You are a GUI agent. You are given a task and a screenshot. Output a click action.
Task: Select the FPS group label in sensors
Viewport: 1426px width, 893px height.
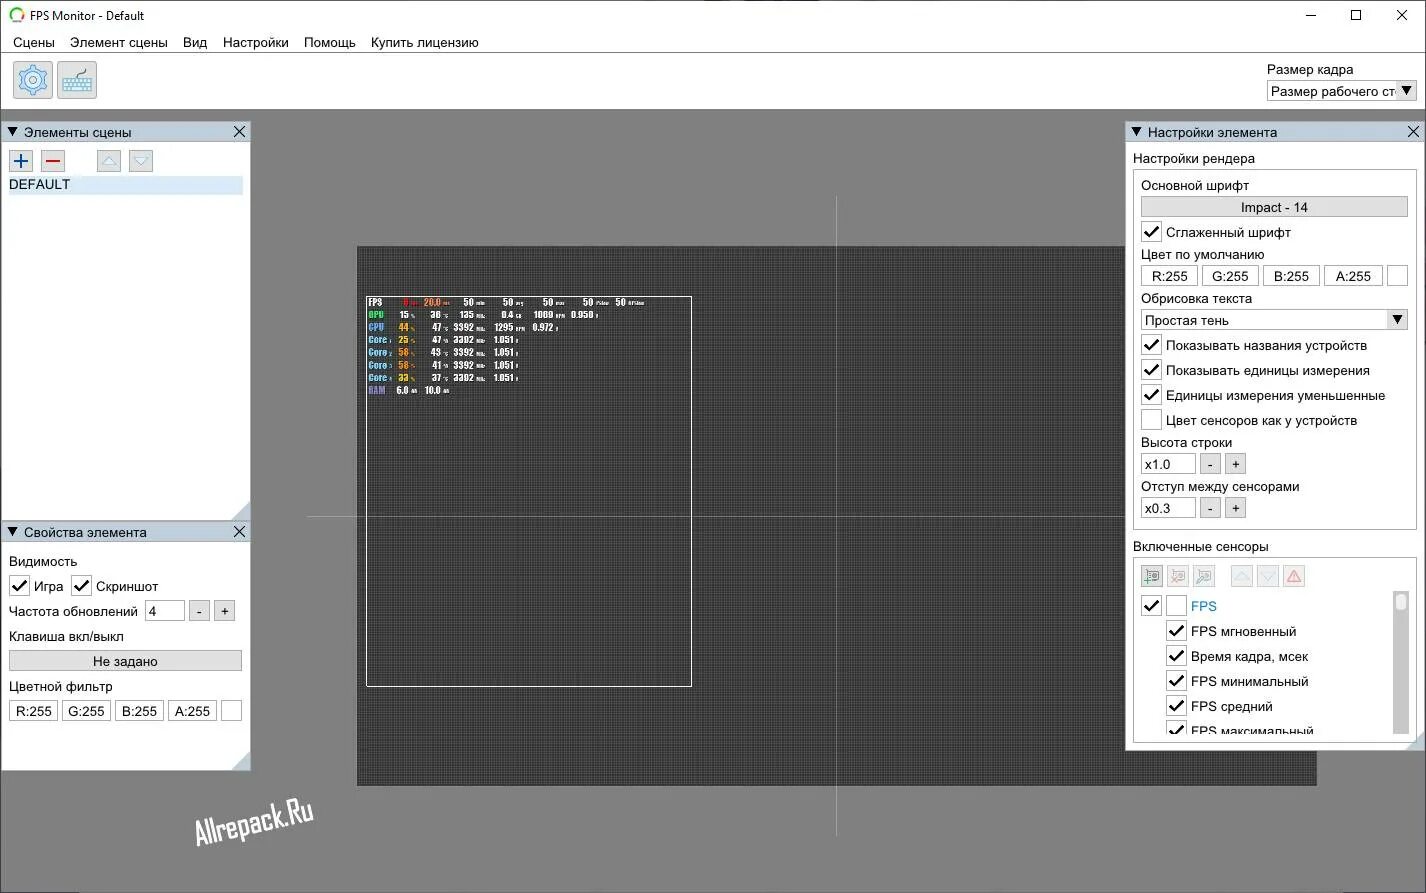1204,606
